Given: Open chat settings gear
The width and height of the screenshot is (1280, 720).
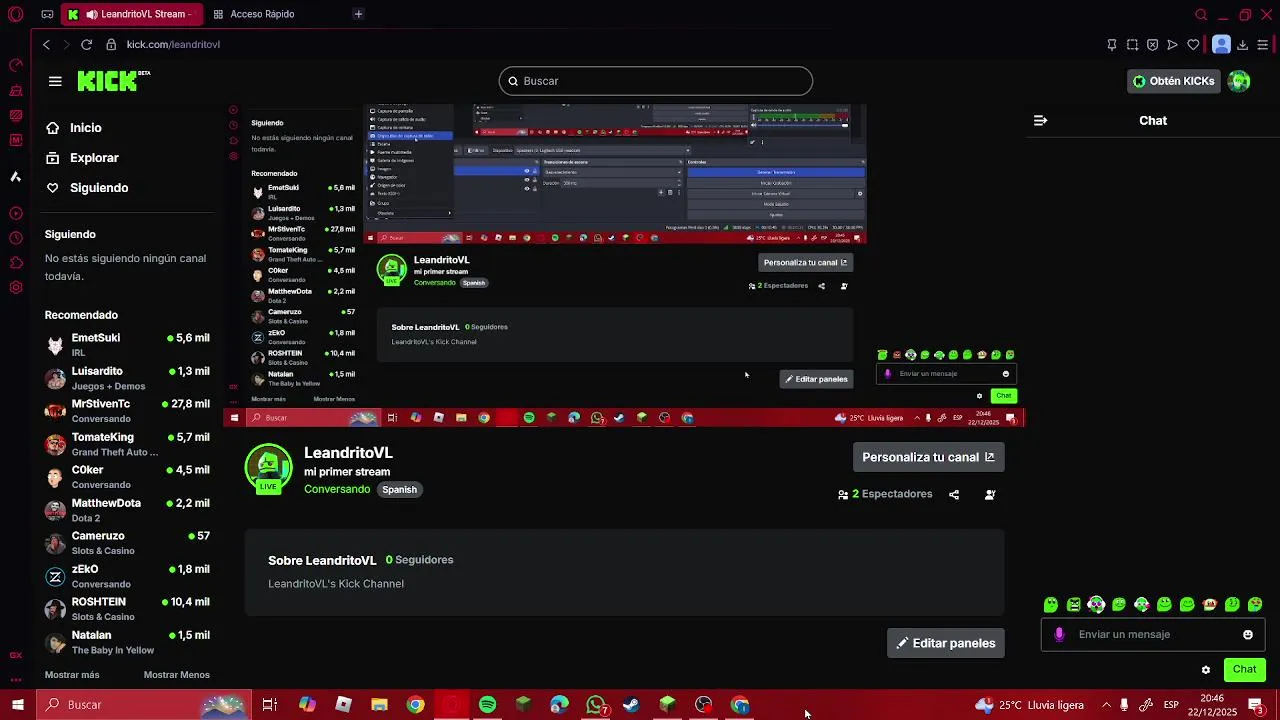Looking at the screenshot, I should [1206, 670].
